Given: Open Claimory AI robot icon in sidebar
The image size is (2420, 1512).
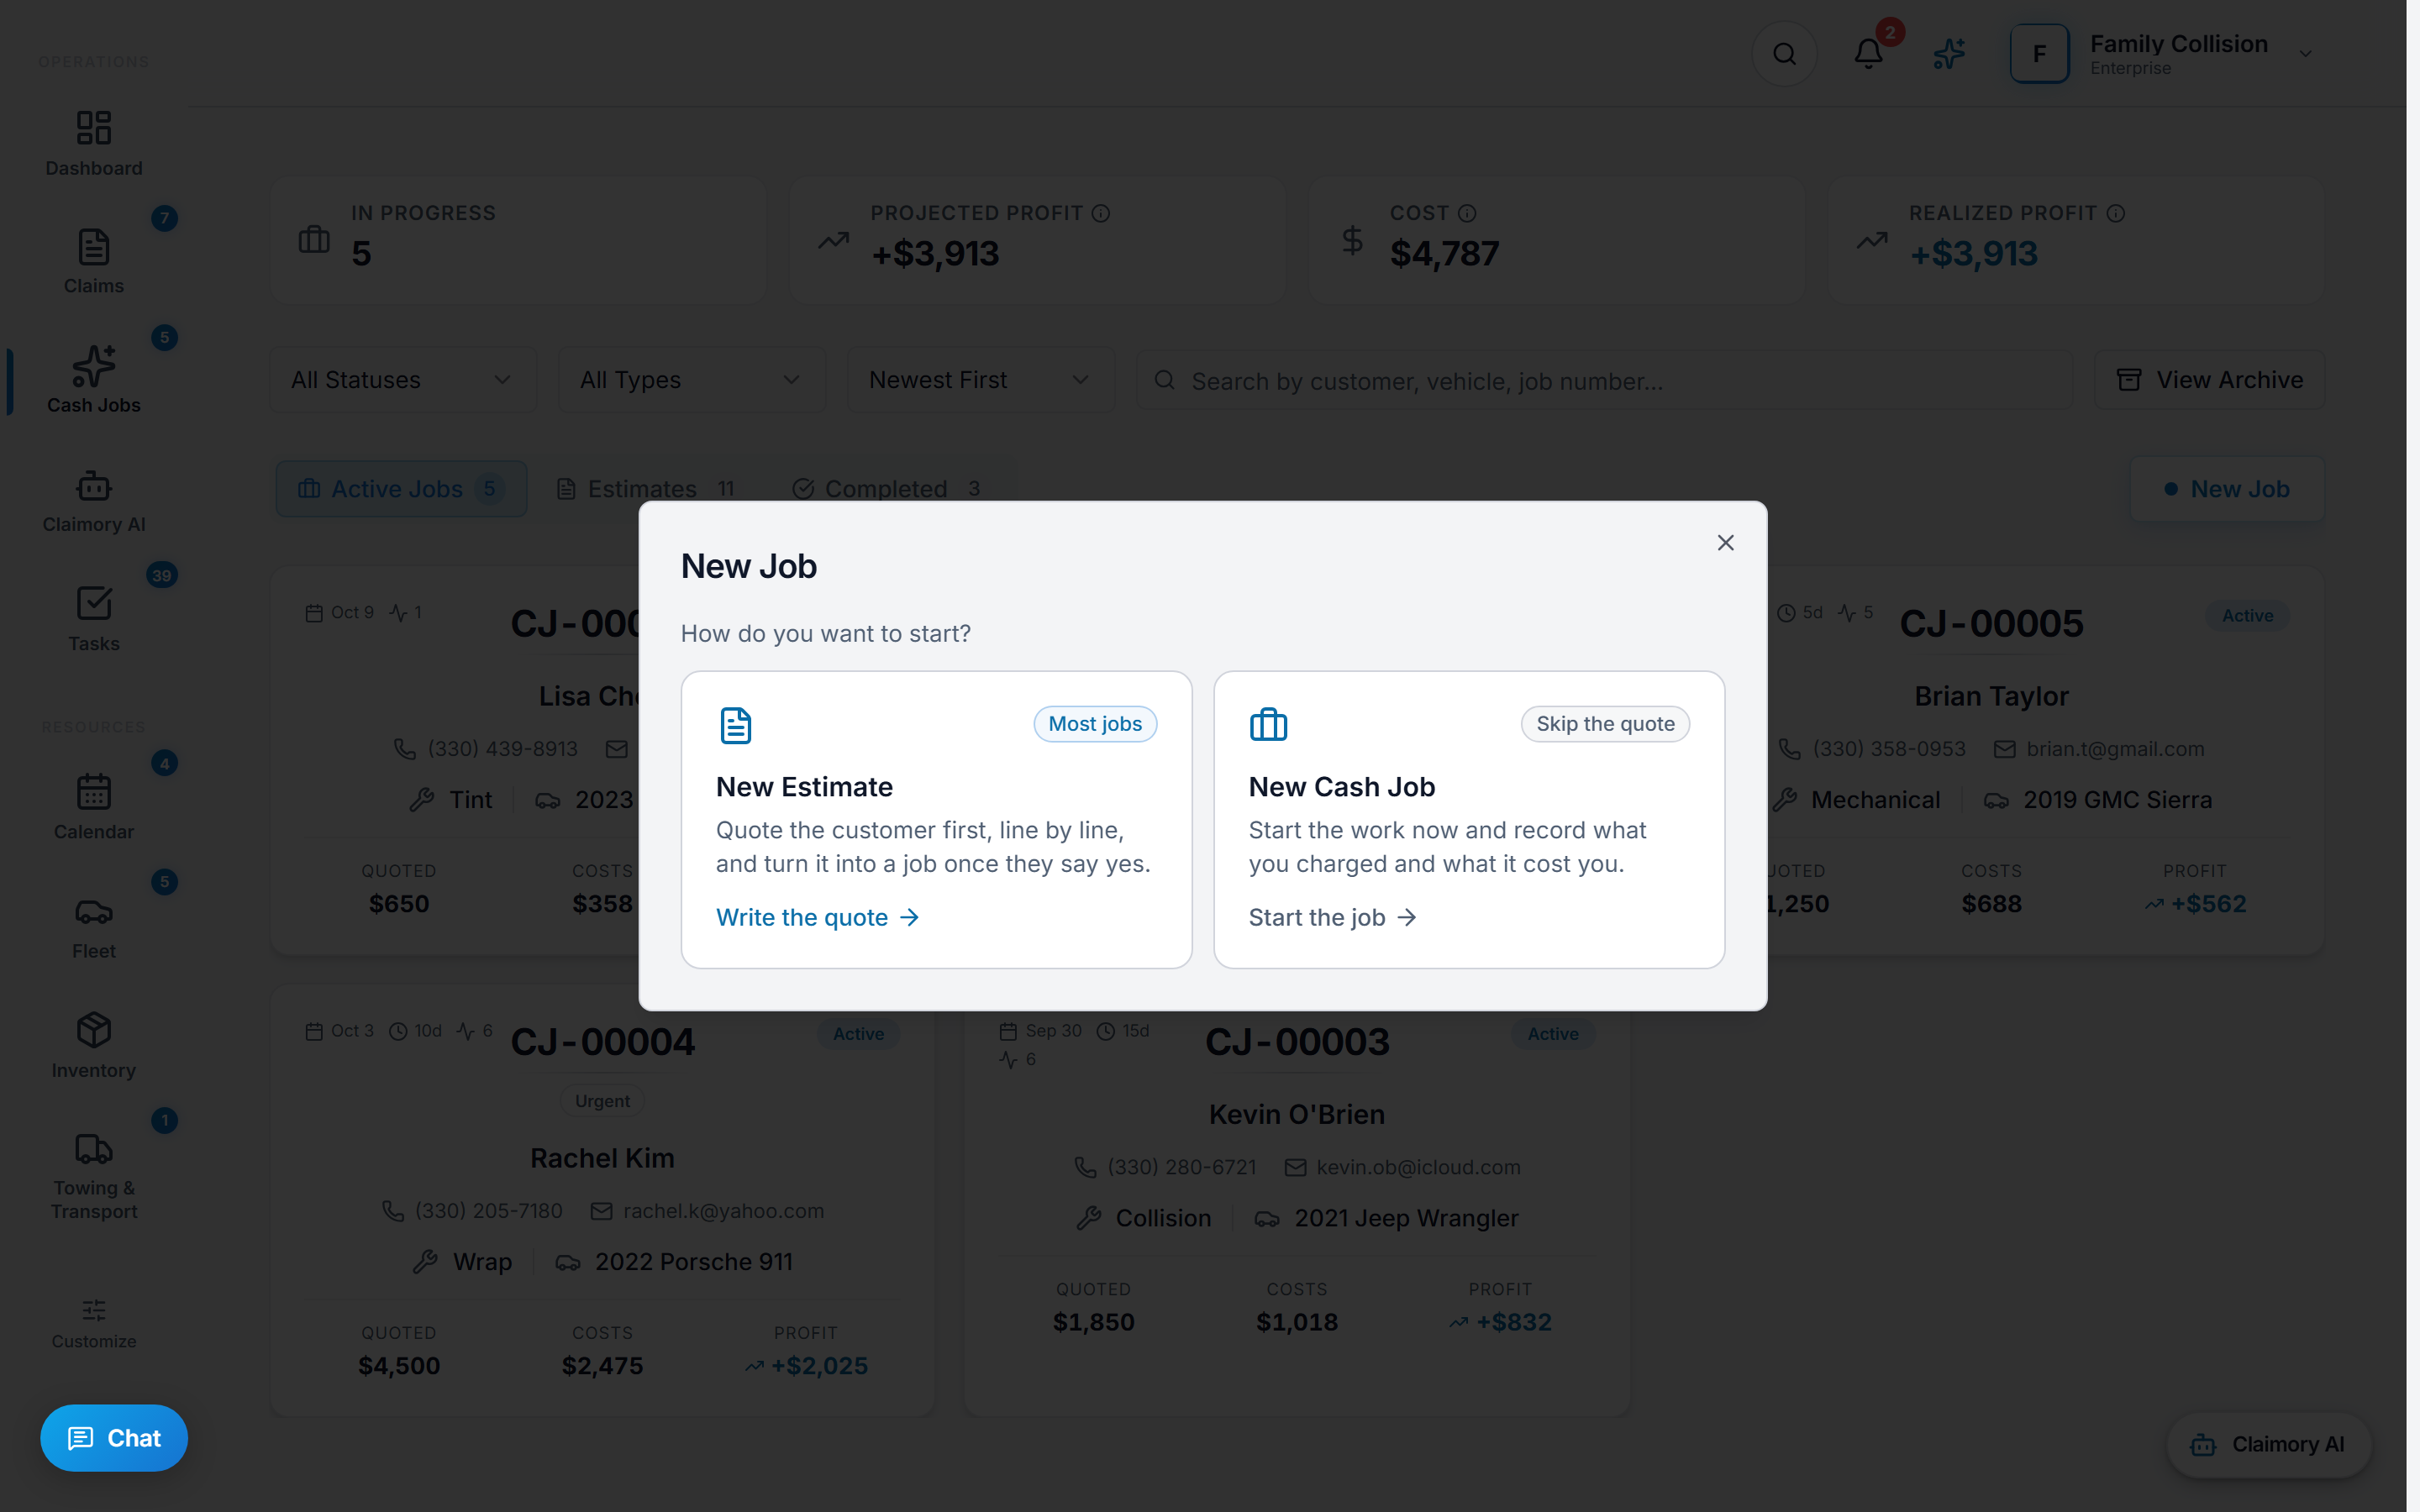Looking at the screenshot, I should tap(94, 486).
